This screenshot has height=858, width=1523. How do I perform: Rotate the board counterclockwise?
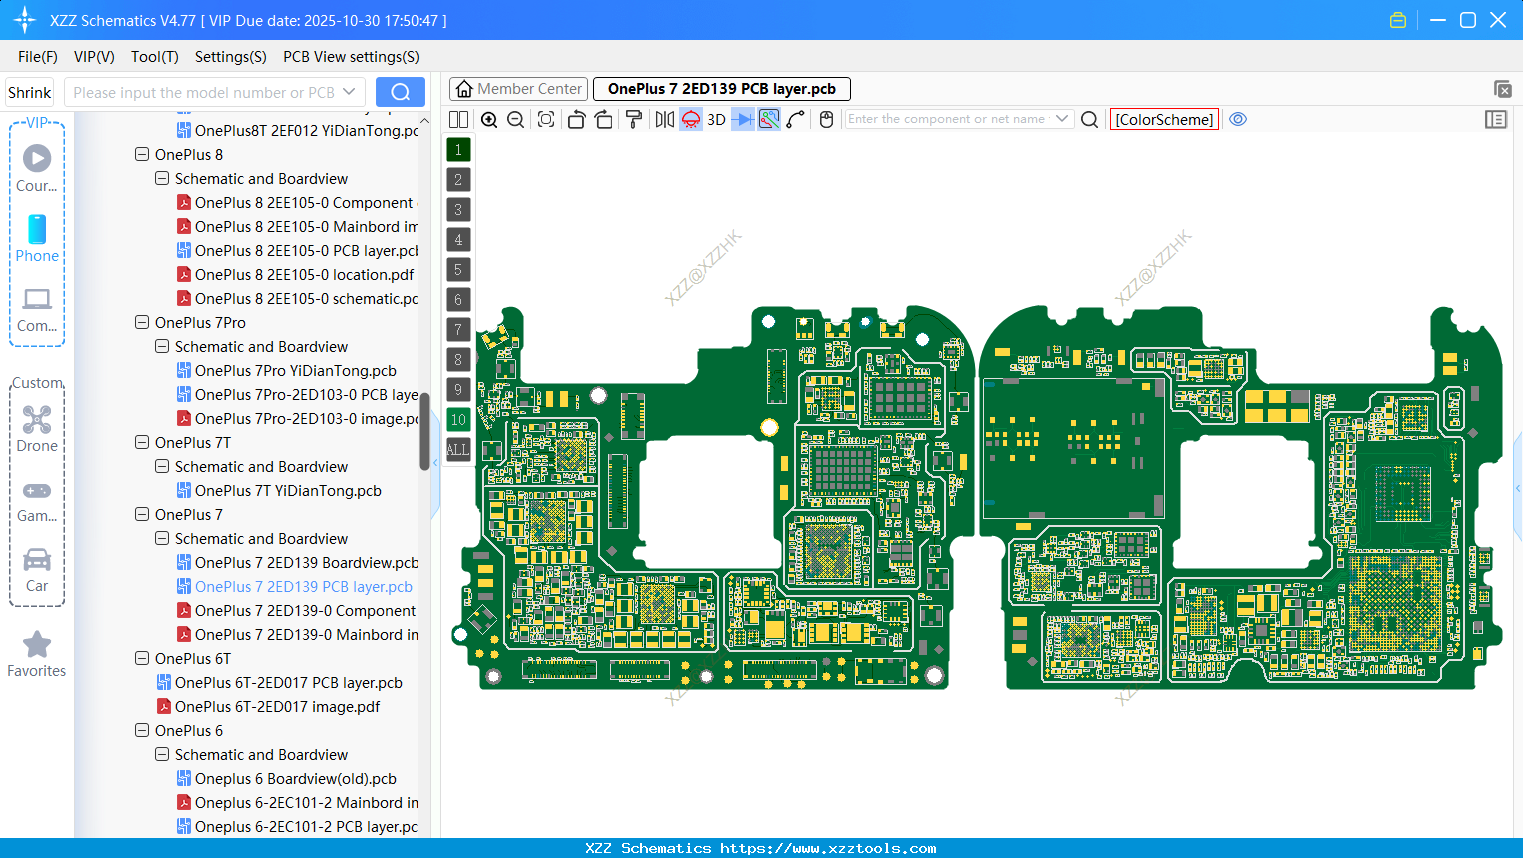pyautogui.click(x=577, y=118)
